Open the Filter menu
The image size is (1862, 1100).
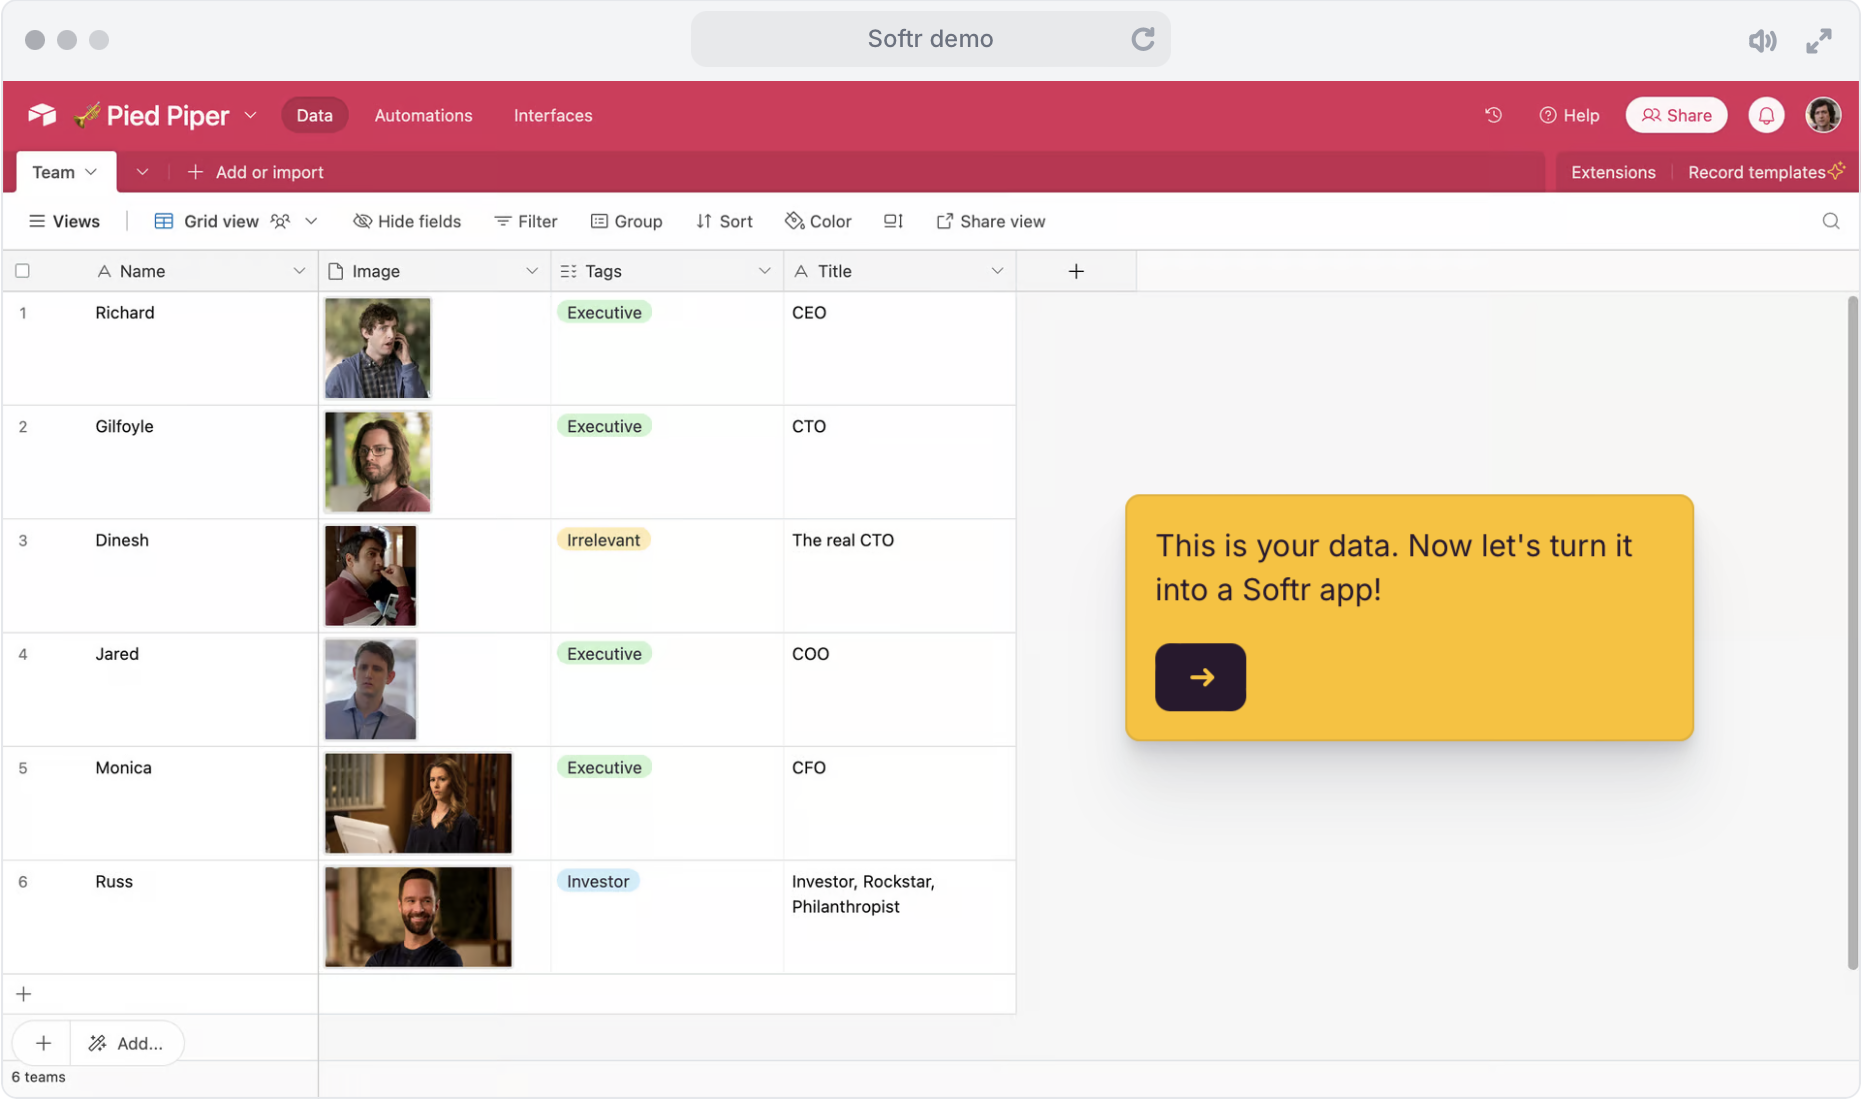pos(525,221)
